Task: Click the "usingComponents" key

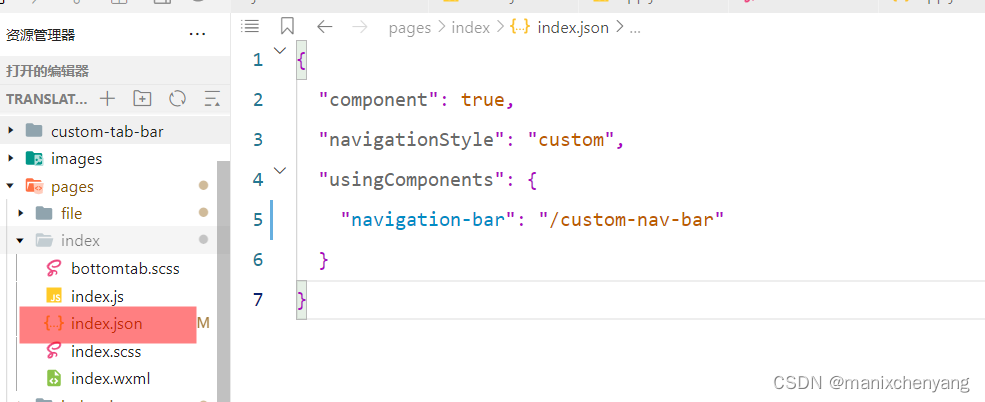Action: tap(412, 180)
